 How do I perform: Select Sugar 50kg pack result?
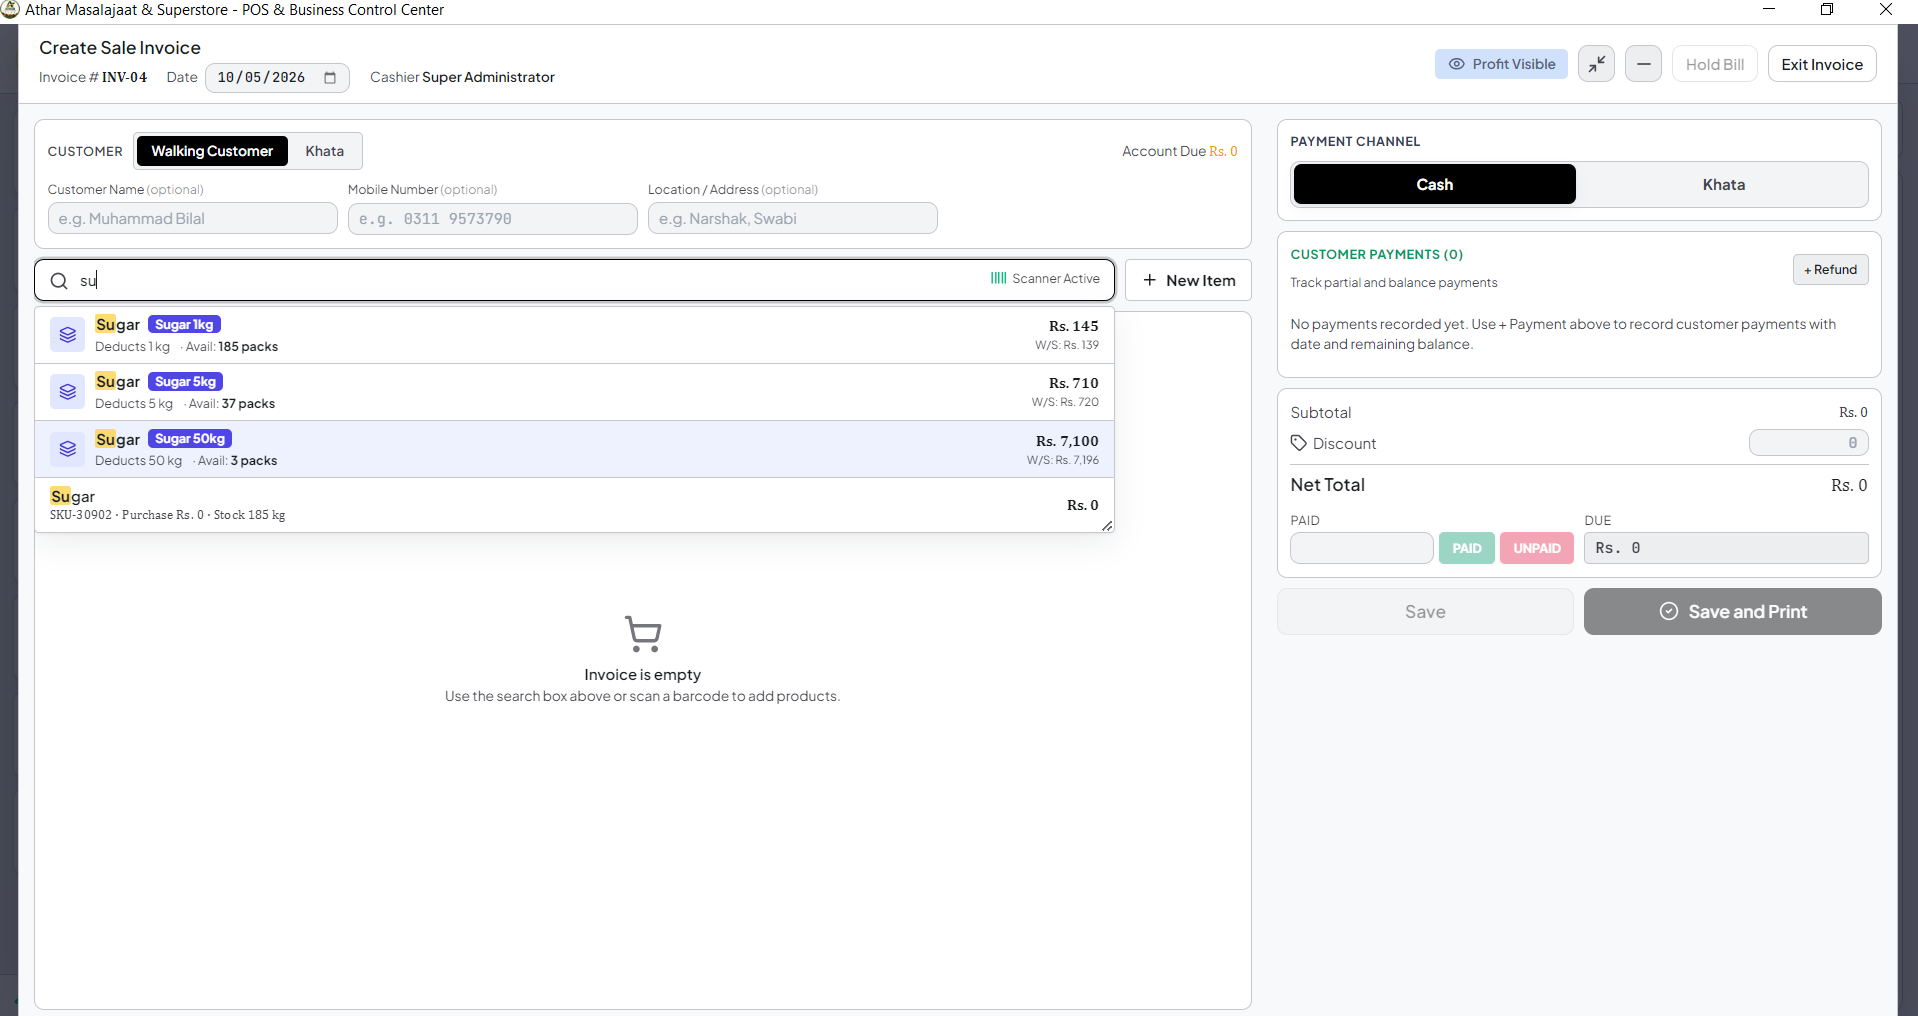(575, 449)
